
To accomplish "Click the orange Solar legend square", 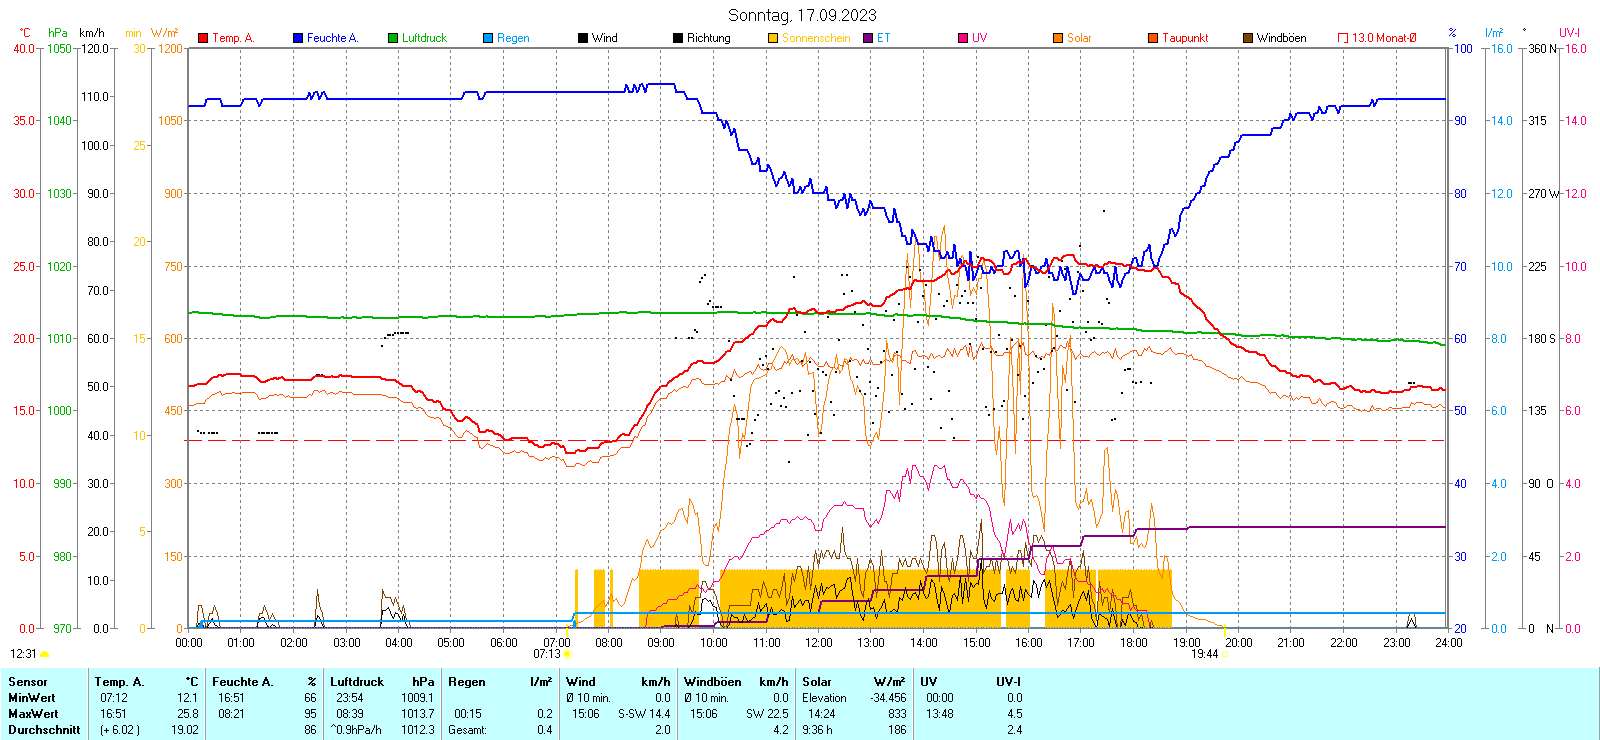I will point(1058,38).
